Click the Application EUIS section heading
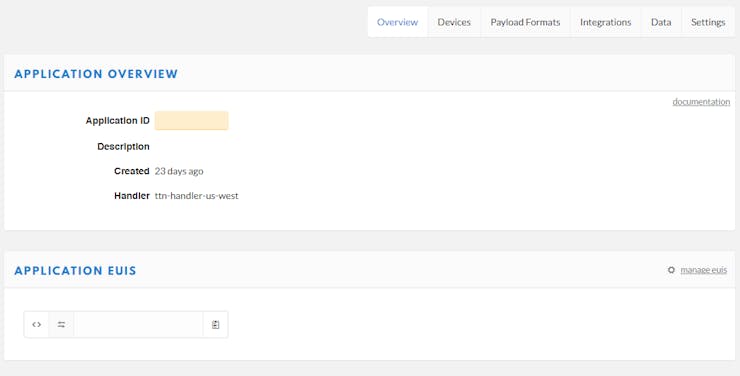Viewport: 740px width, 376px height. pos(76,271)
